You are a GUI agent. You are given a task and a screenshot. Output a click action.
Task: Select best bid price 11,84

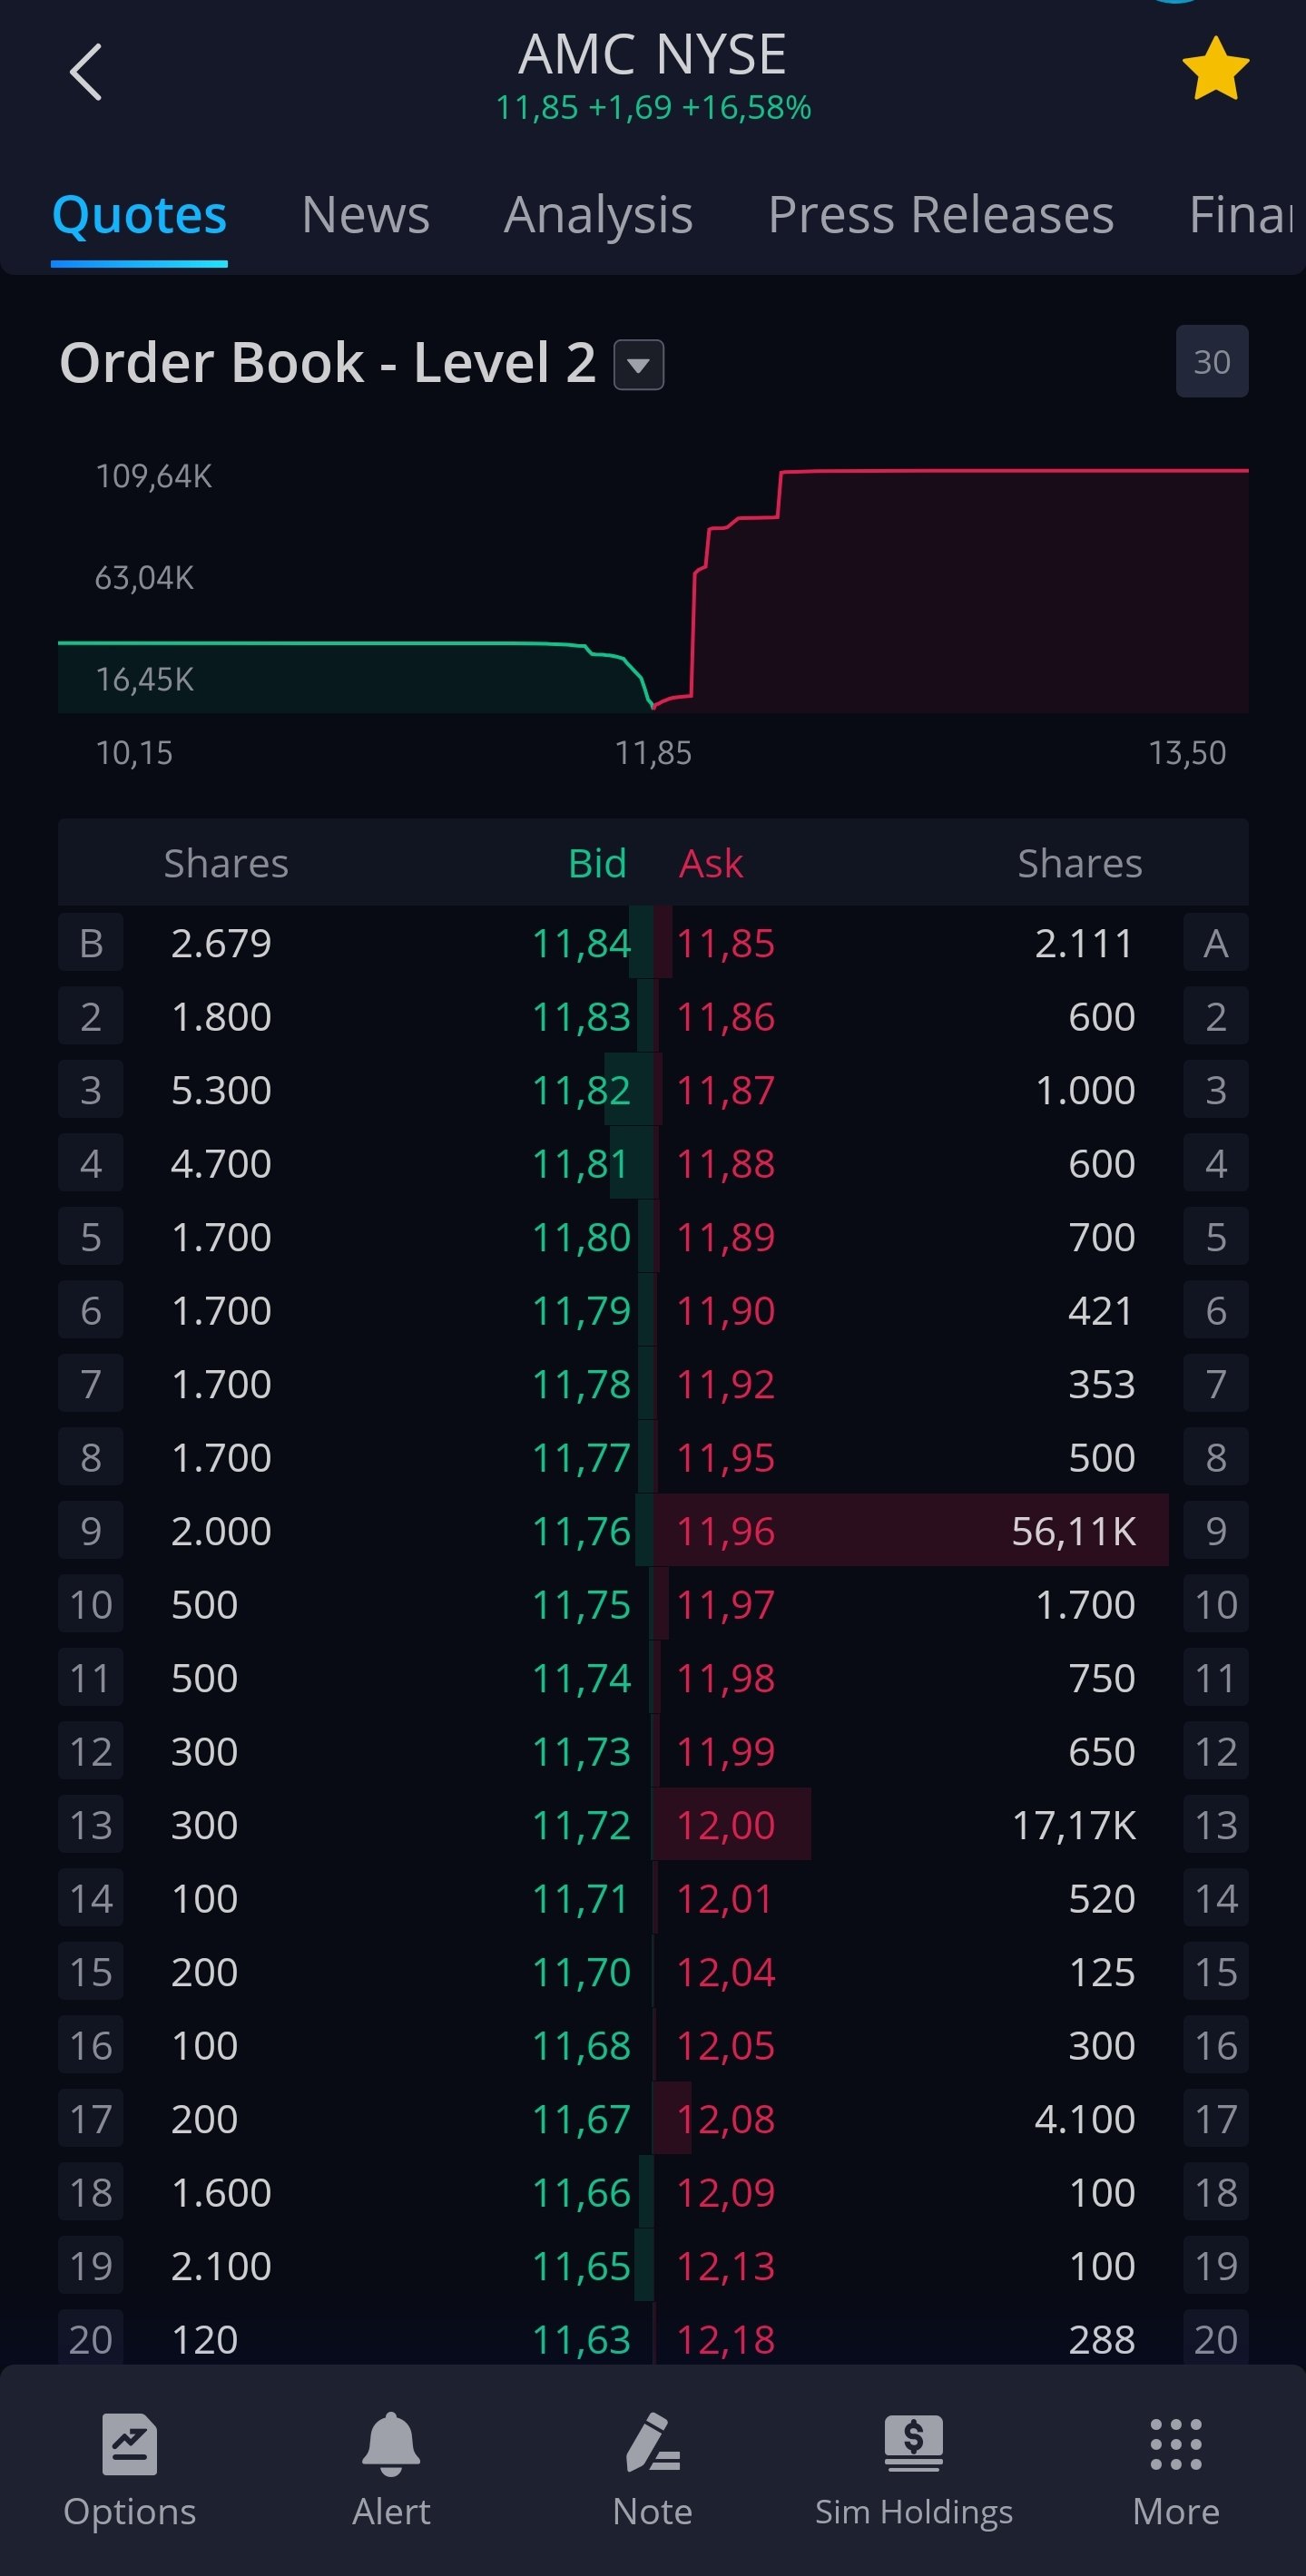click(581, 943)
